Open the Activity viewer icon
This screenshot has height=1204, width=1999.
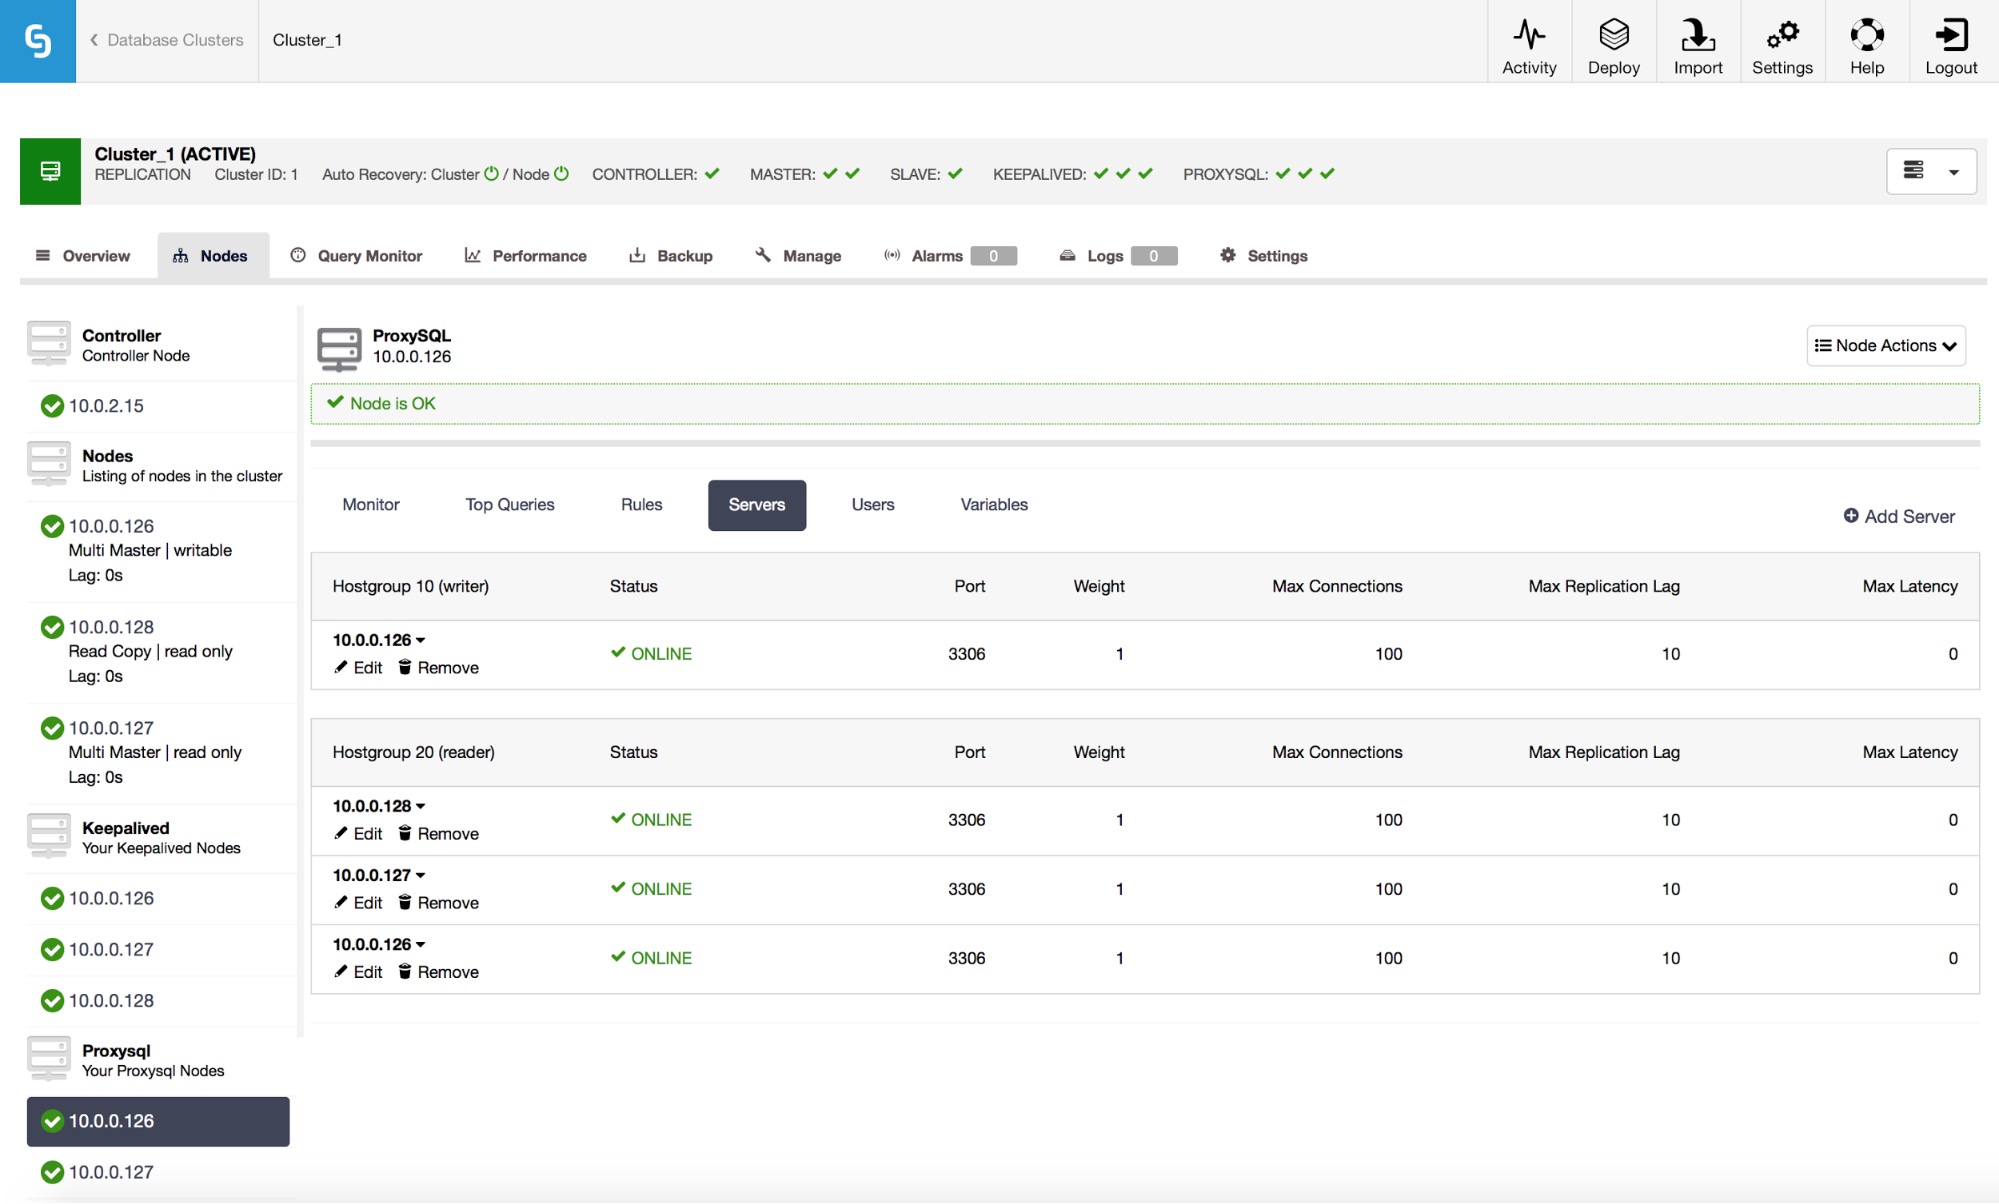tap(1529, 35)
